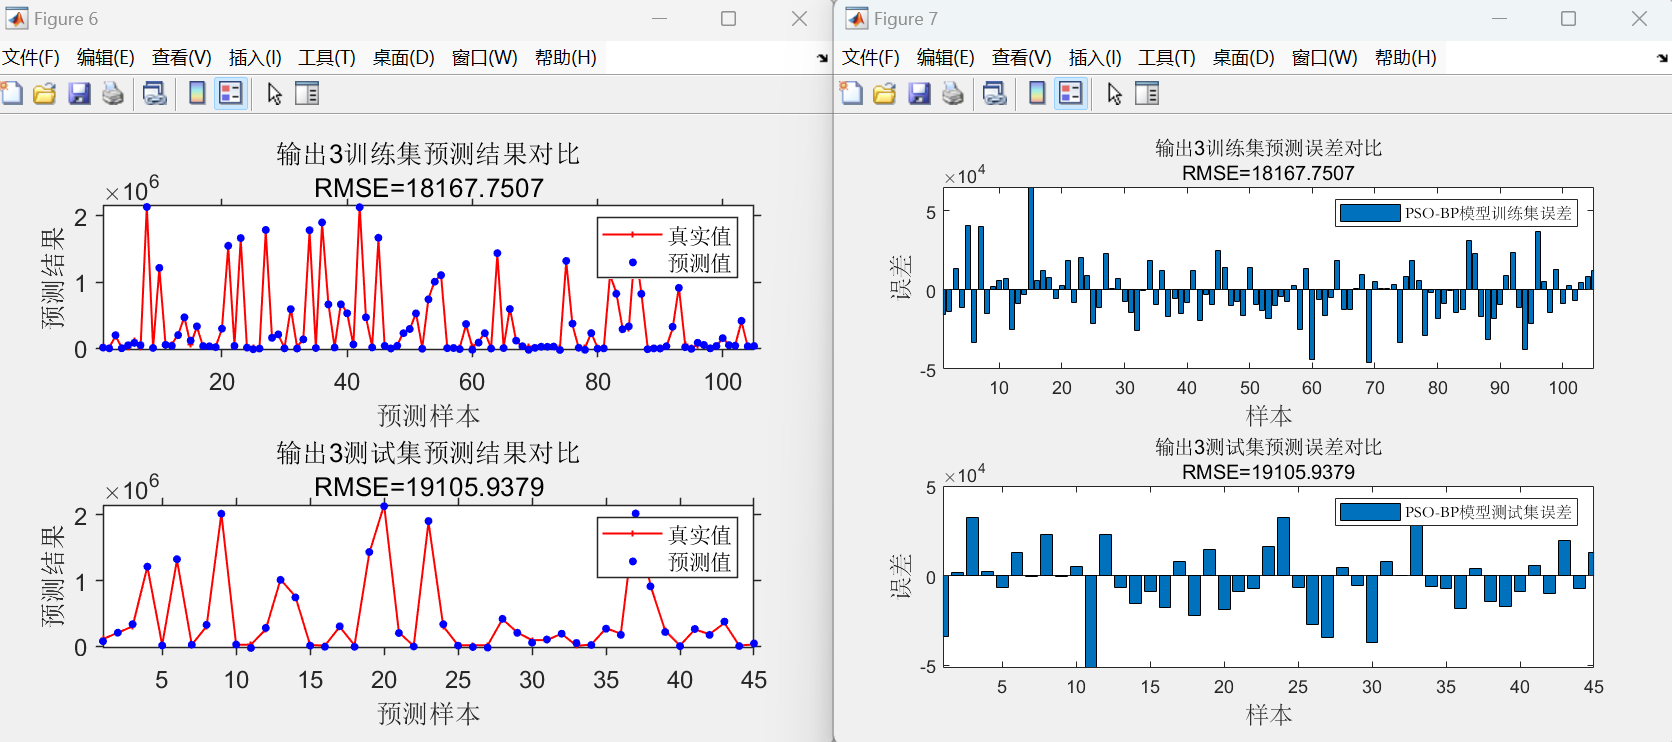The image size is (1672, 742).
Task: Toggle Insert Legend in Figure 6 toolbar
Action: coord(231,94)
